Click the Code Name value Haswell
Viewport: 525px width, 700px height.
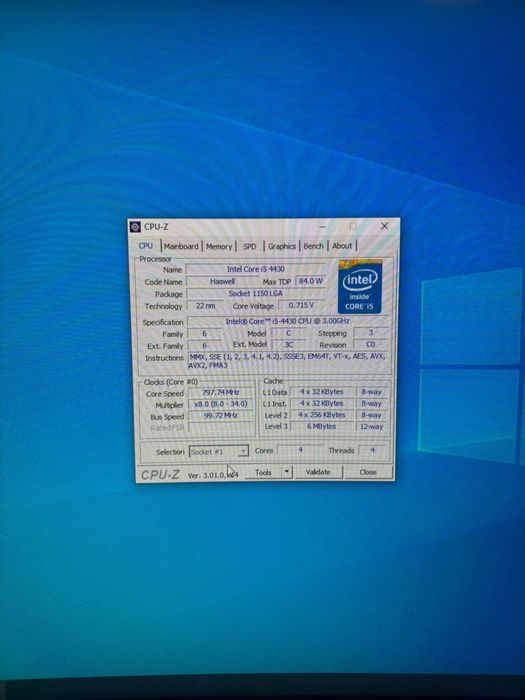pos(222,282)
